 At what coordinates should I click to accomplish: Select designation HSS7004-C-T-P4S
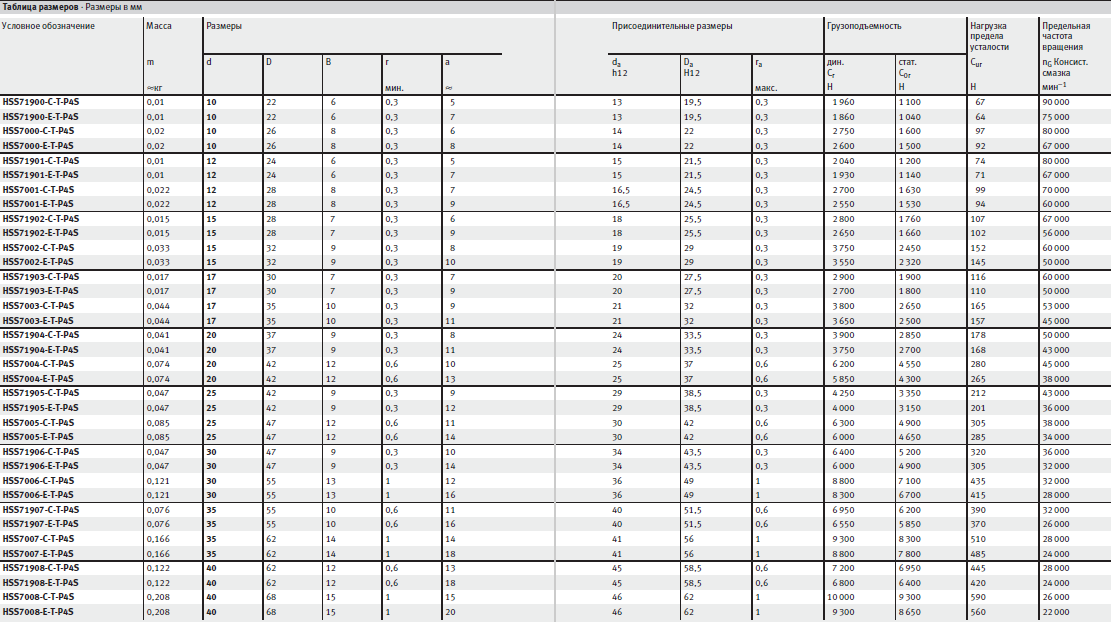click(38, 364)
